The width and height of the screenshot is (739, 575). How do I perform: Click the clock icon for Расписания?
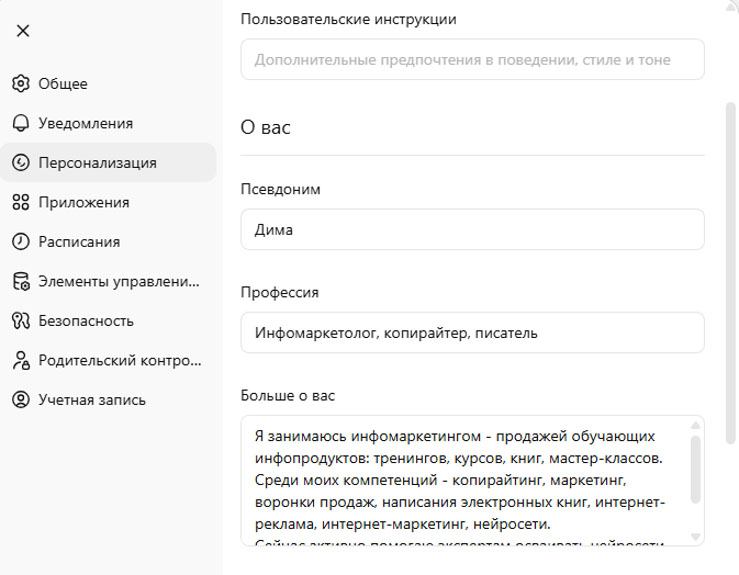21,242
